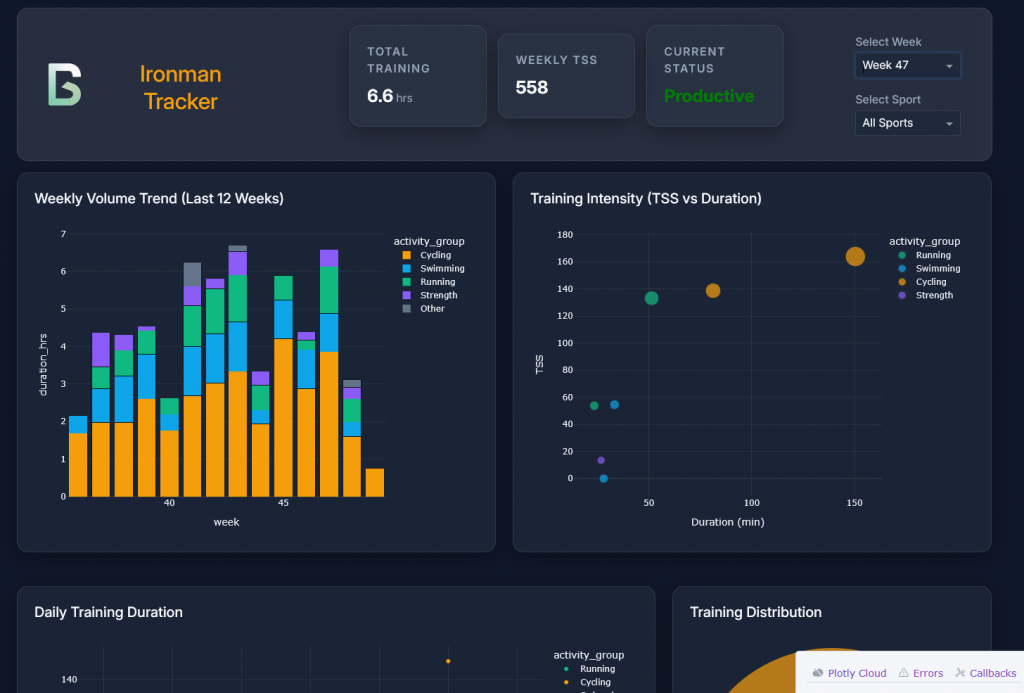Open the Errors panel
The image size is (1024, 693).
point(927,673)
